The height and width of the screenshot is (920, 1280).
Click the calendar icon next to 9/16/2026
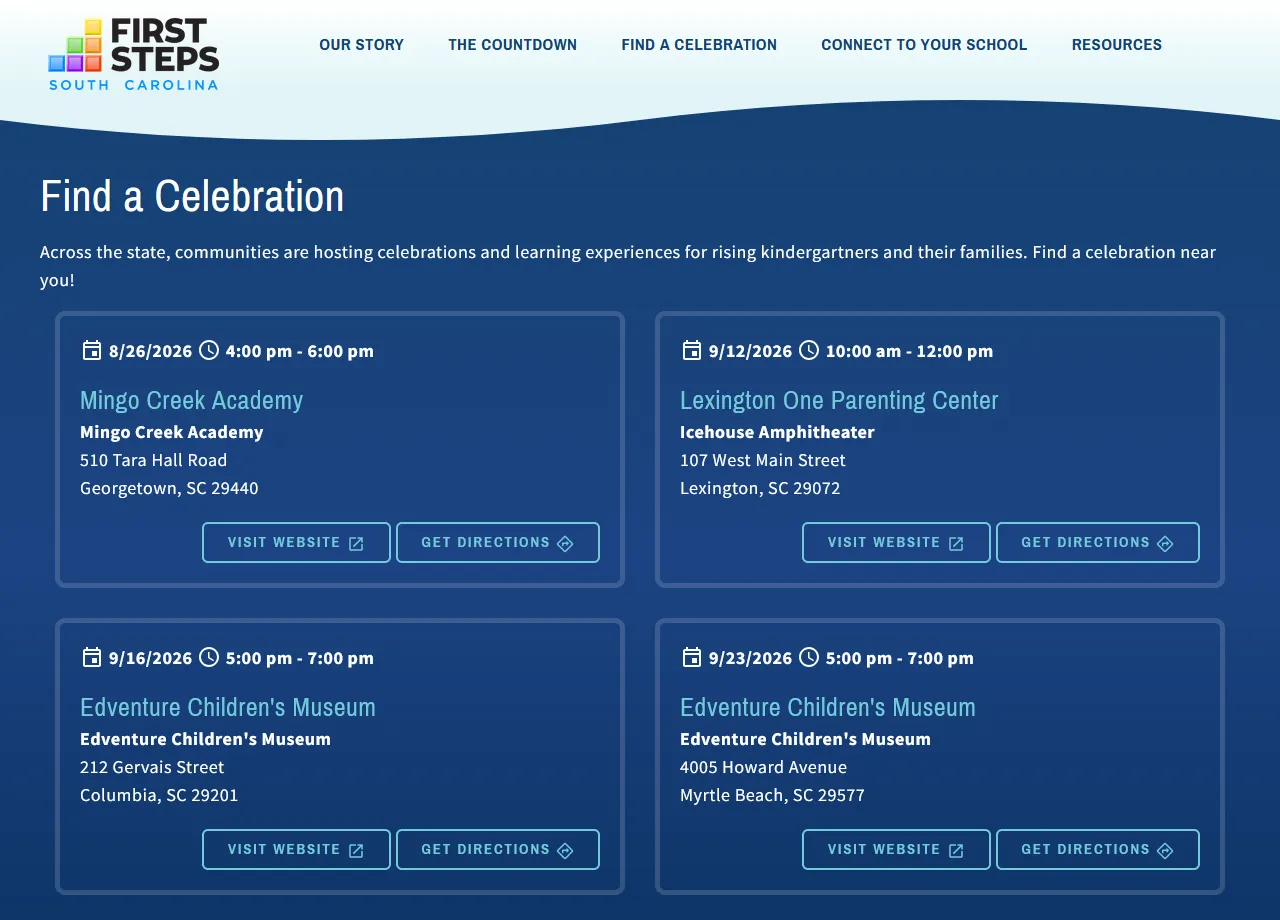click(92, 657)
